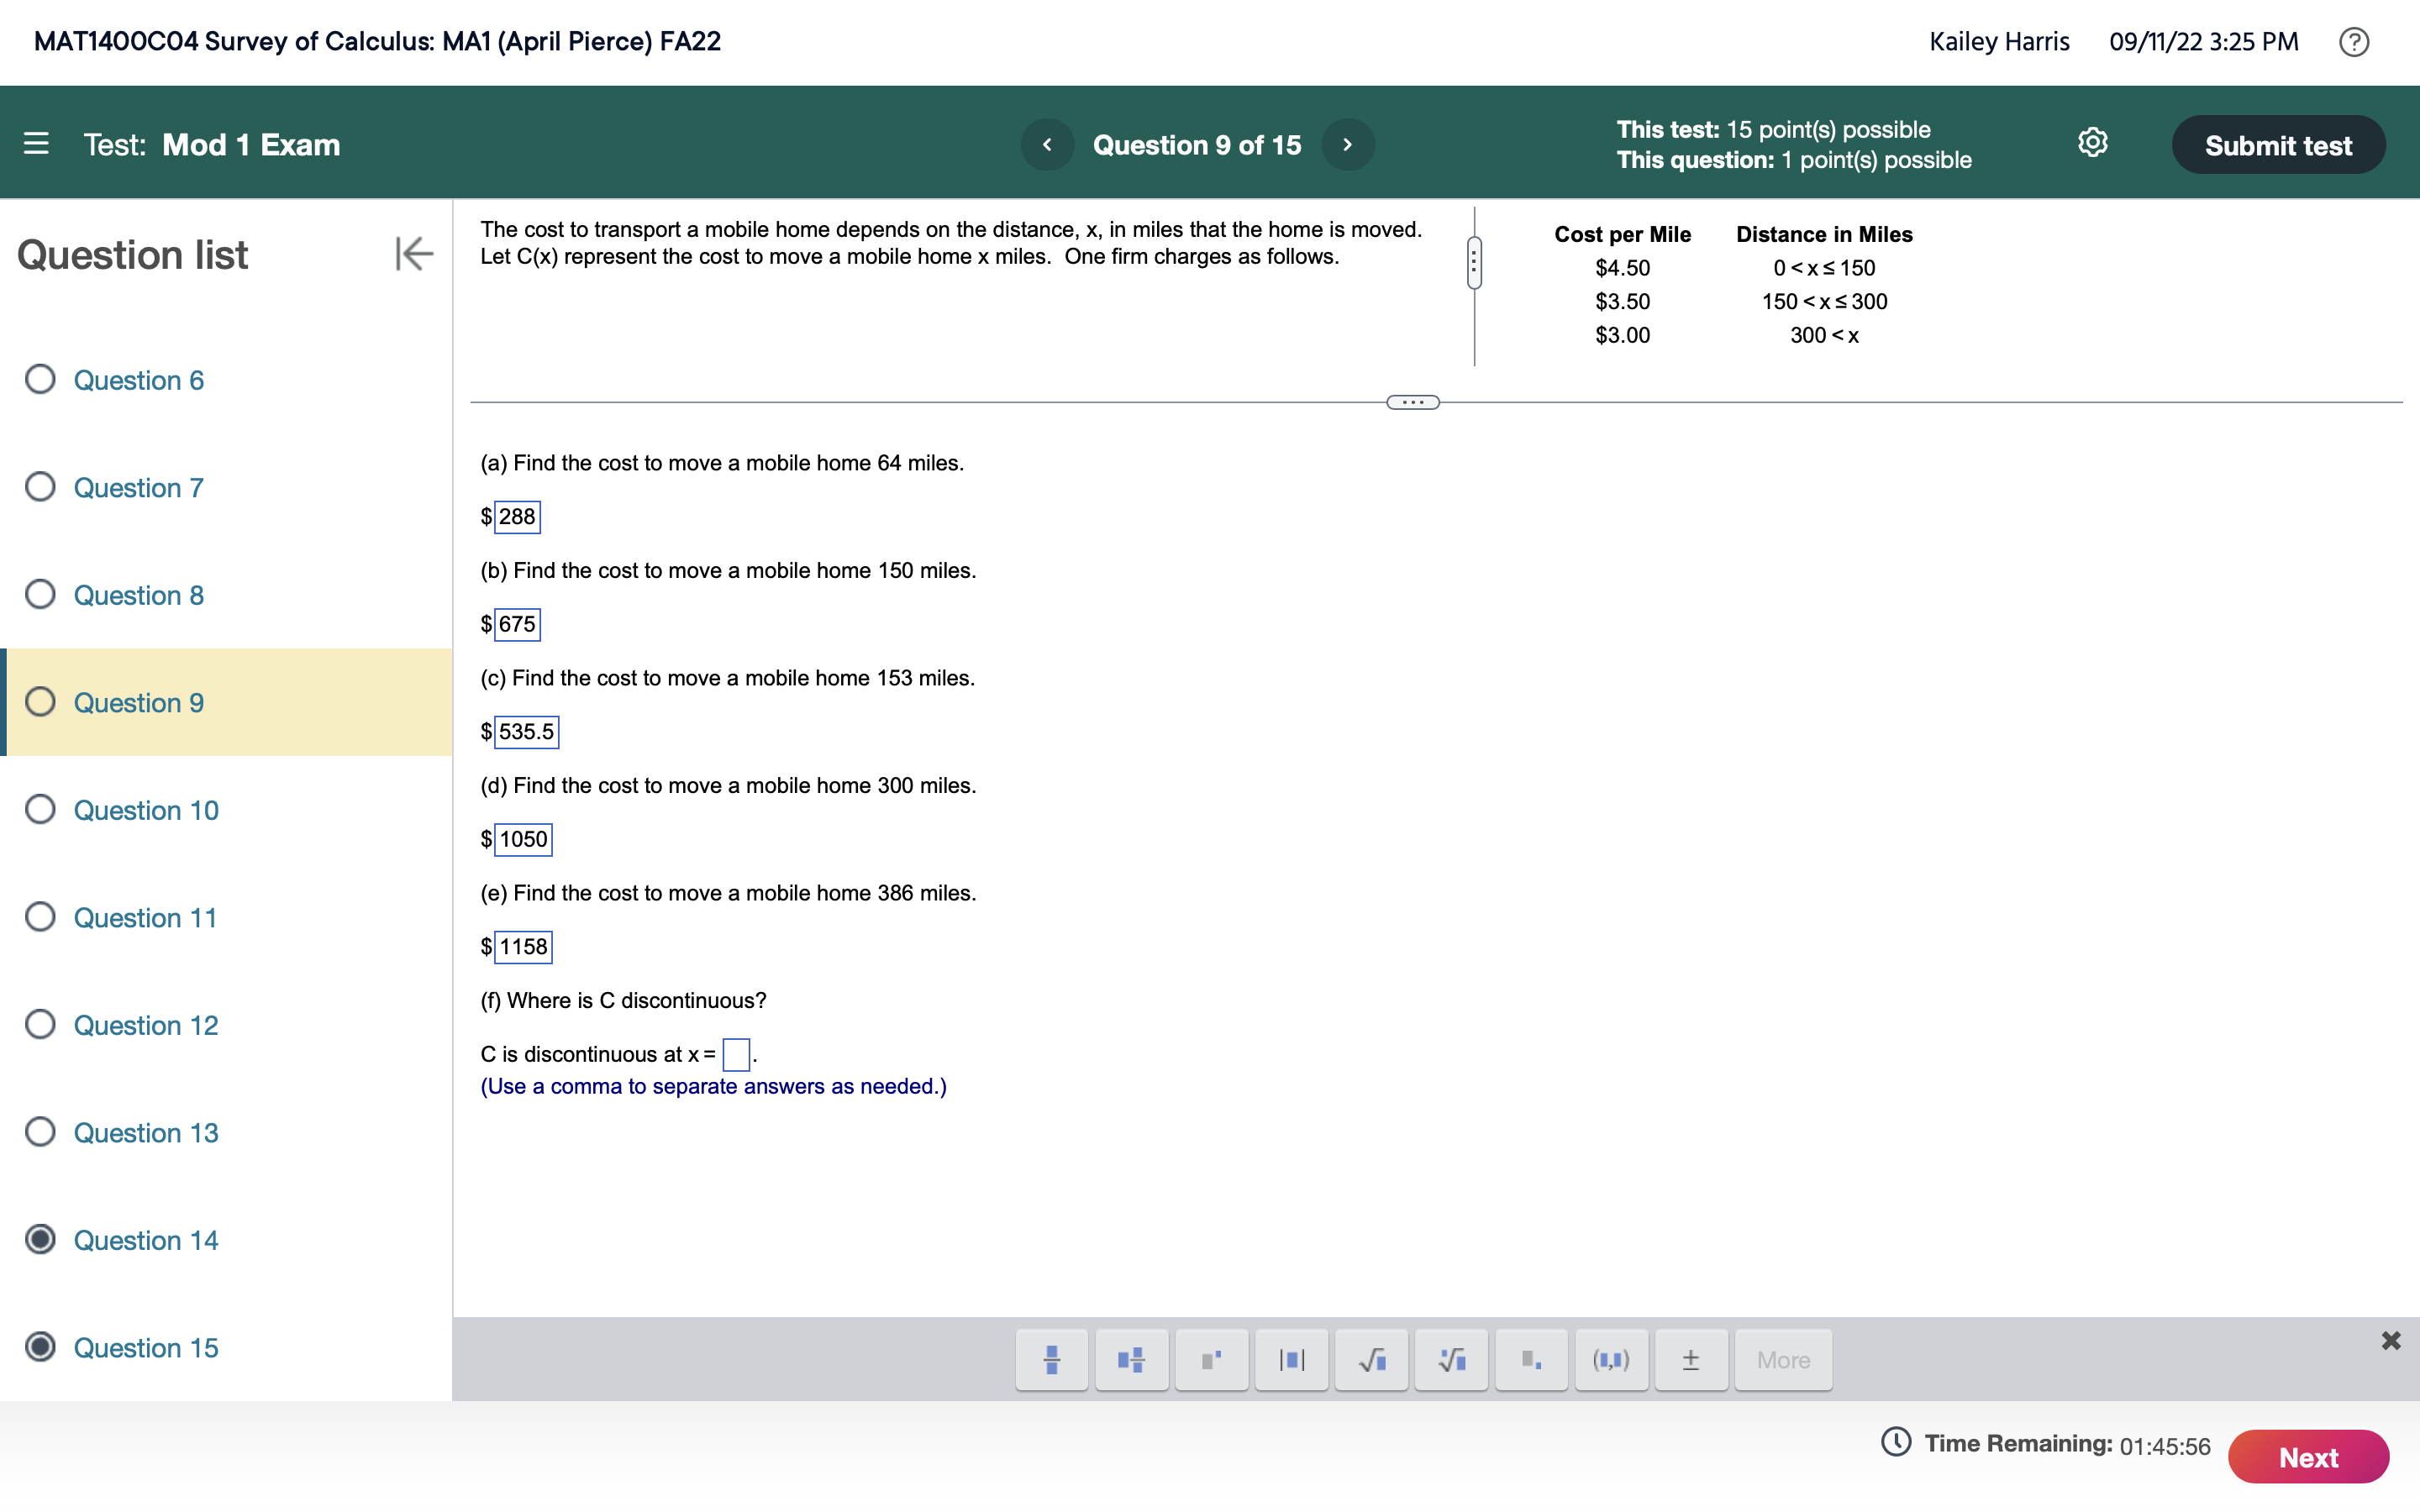
Task: Insert the nth root template
Action: (x=1451, y=1359)
